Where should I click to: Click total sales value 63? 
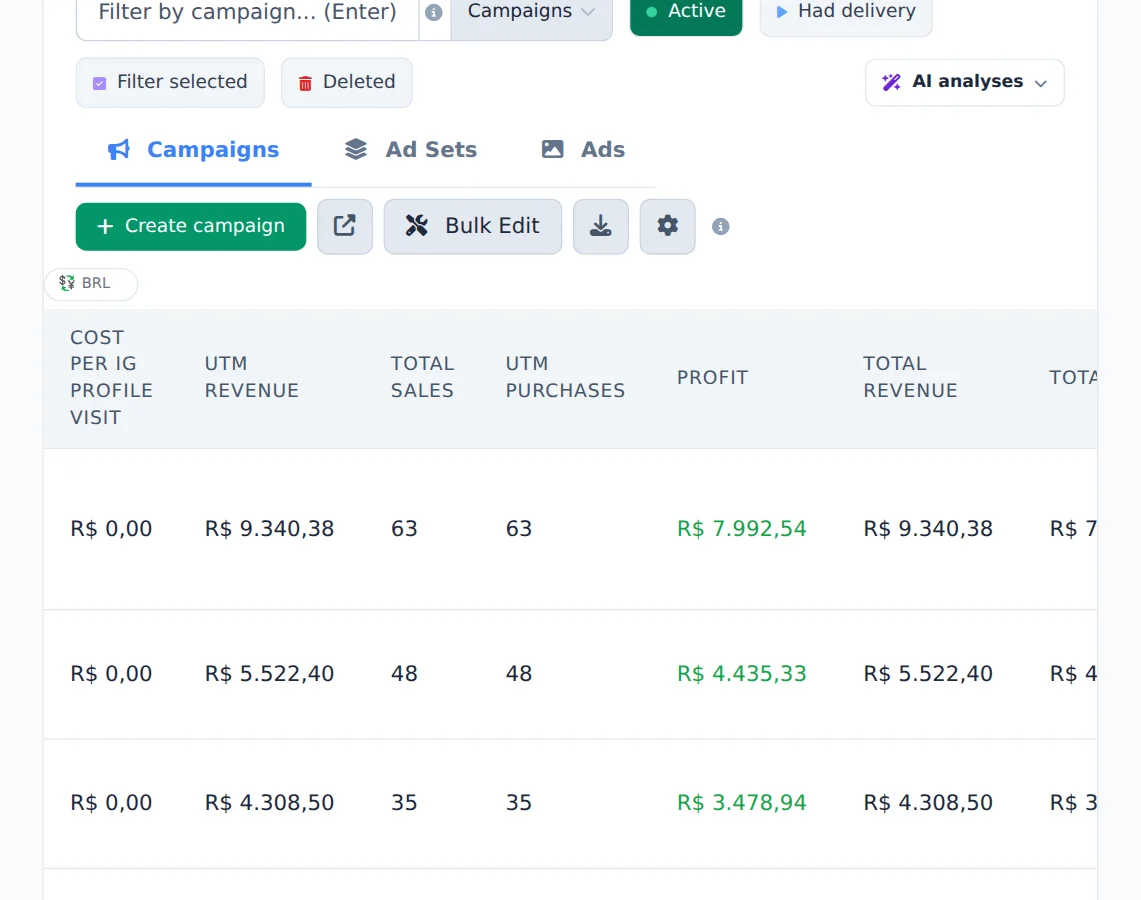(x=405, y=529)
